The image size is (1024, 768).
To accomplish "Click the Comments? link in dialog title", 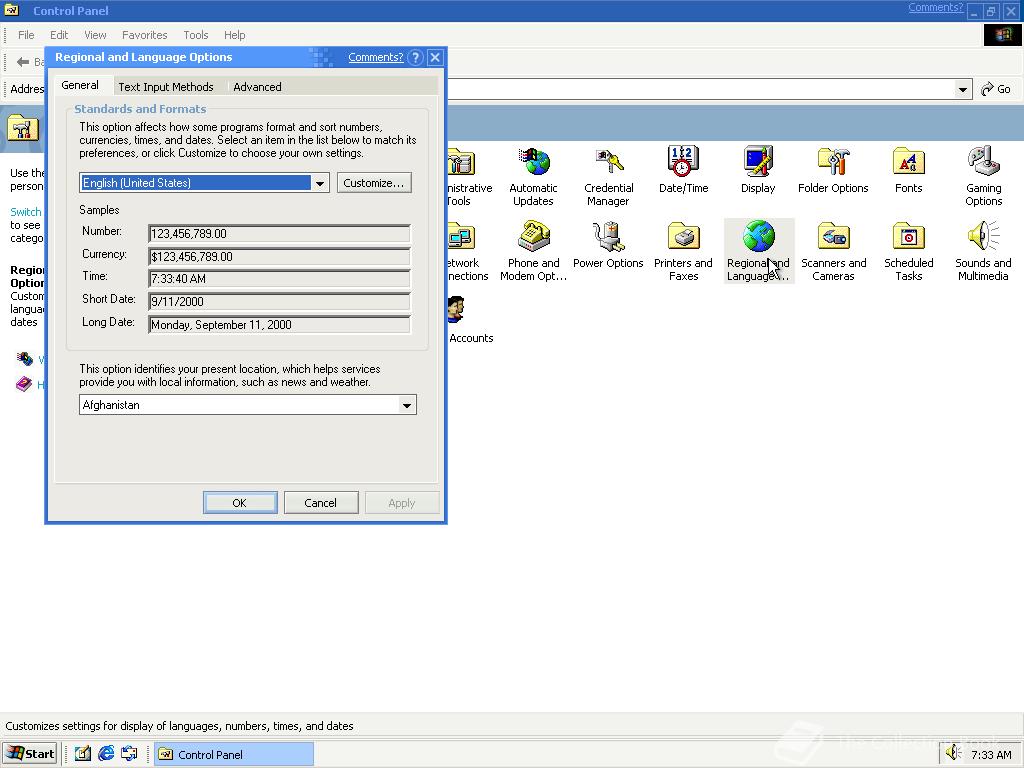I will pos(376,57).
